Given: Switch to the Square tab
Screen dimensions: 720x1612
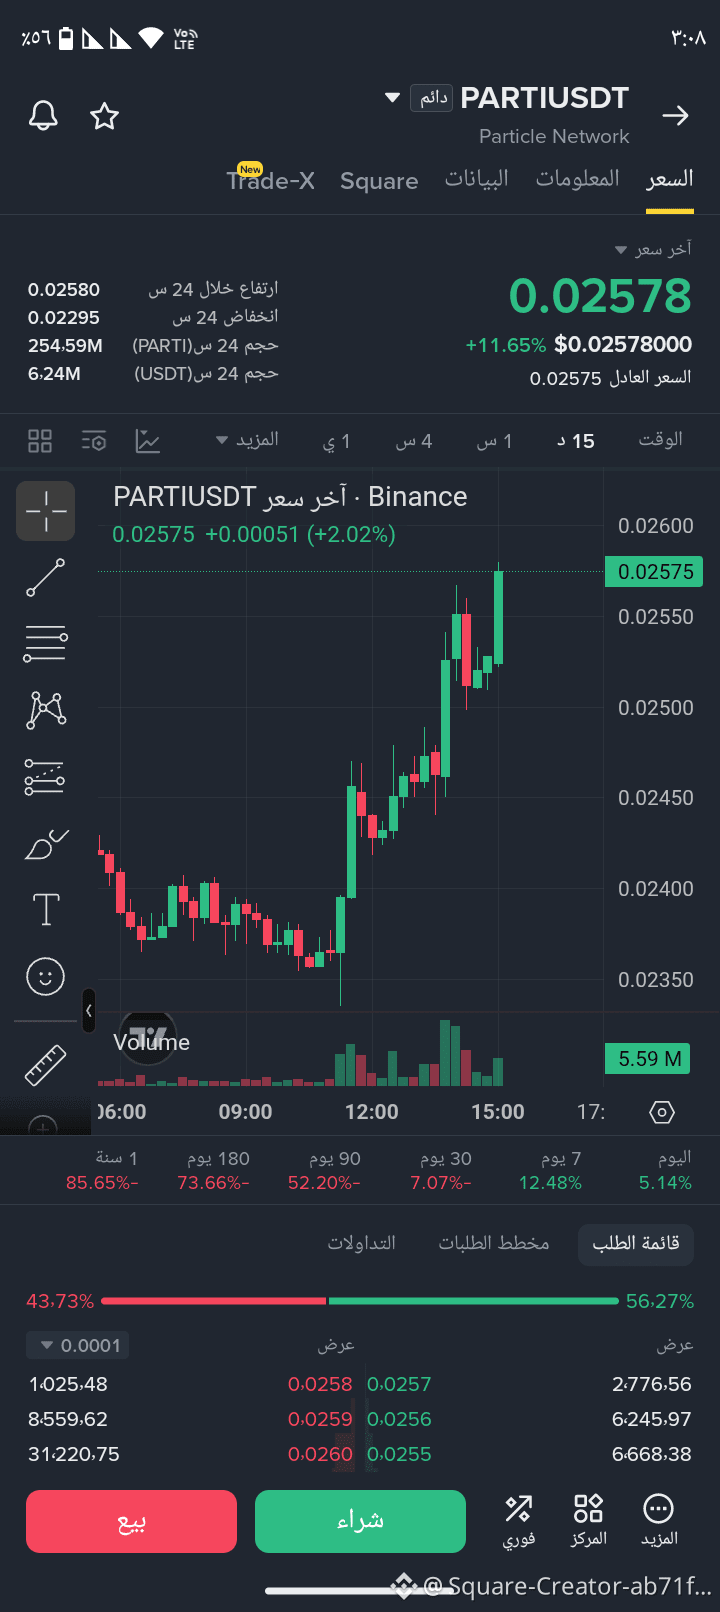Looking at the screenshot, I should [x=379, y=181].
